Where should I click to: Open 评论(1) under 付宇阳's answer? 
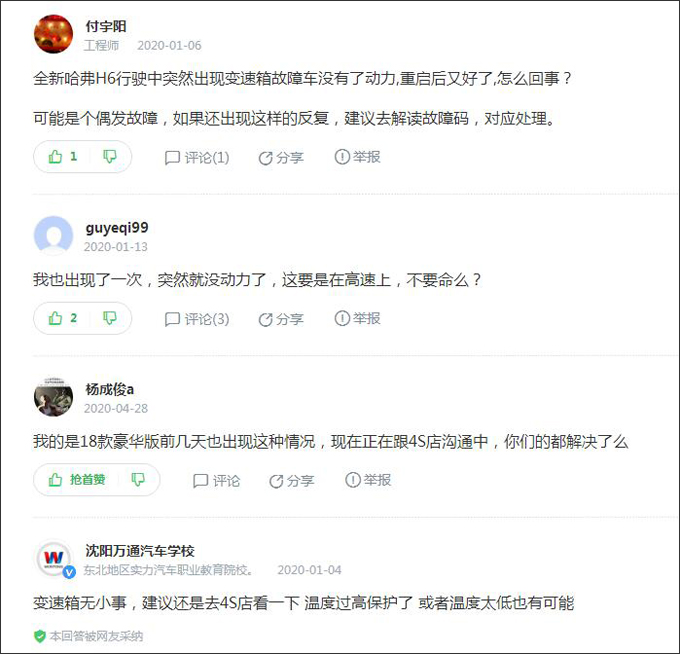(x=197, y=157)
